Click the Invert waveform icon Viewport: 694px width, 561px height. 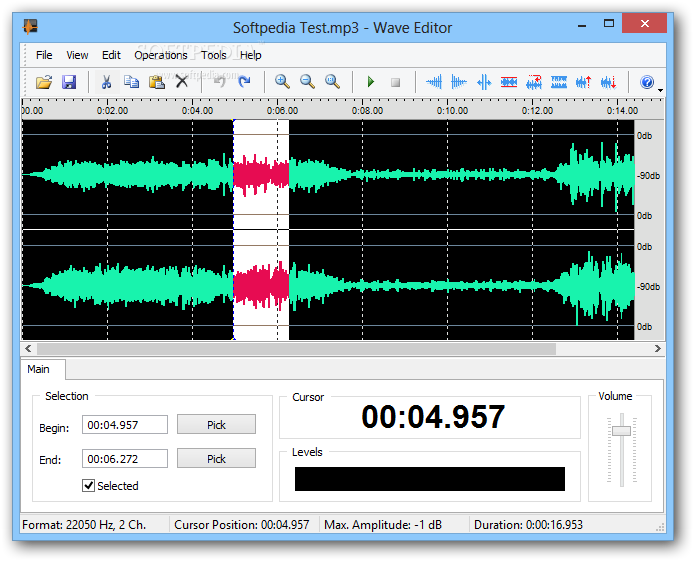point(559,82)
